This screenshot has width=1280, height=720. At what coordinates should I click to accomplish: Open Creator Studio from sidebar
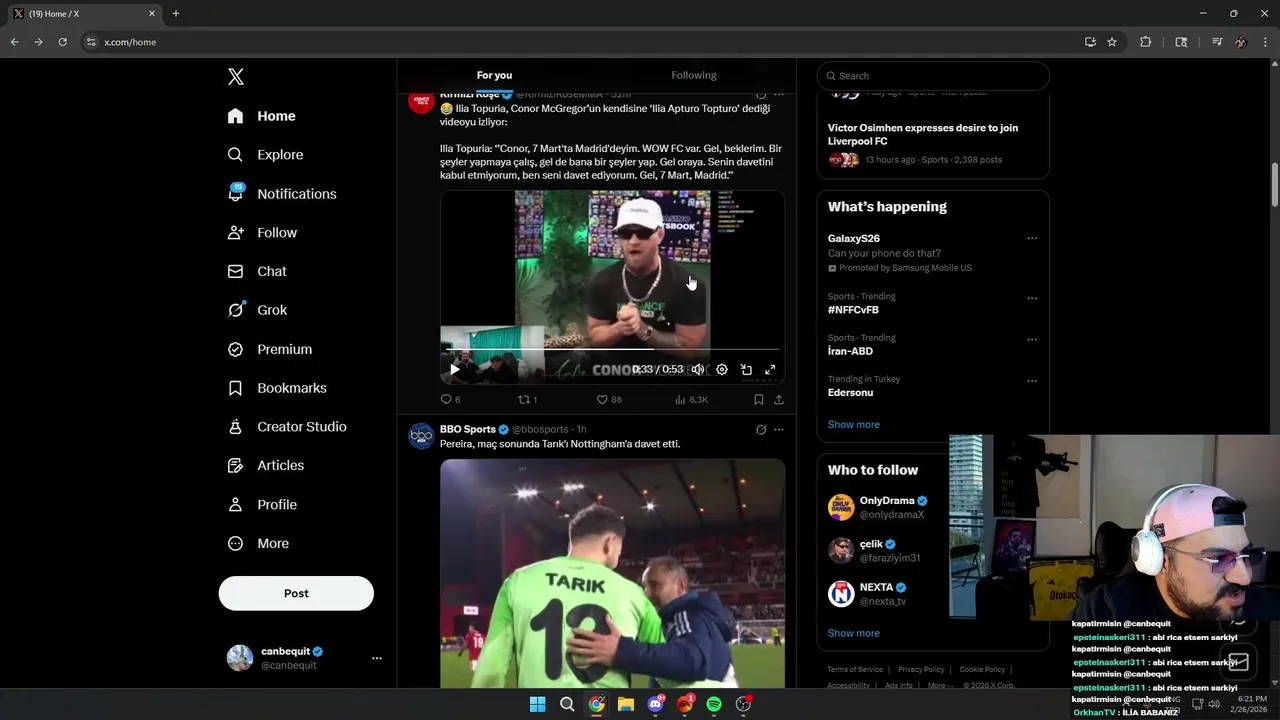coord(286,427)
